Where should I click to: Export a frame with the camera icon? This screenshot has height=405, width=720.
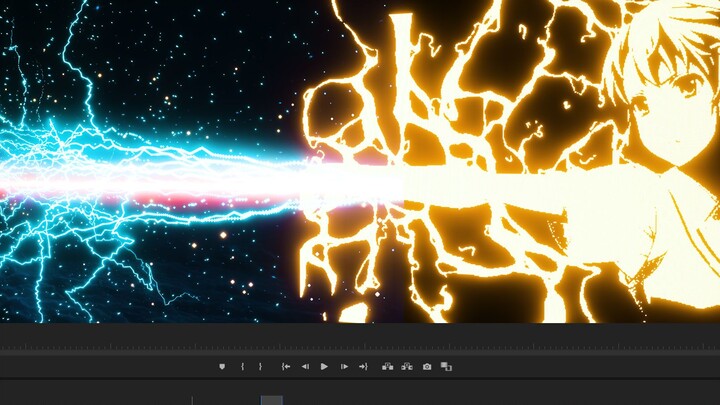(427, 366)
